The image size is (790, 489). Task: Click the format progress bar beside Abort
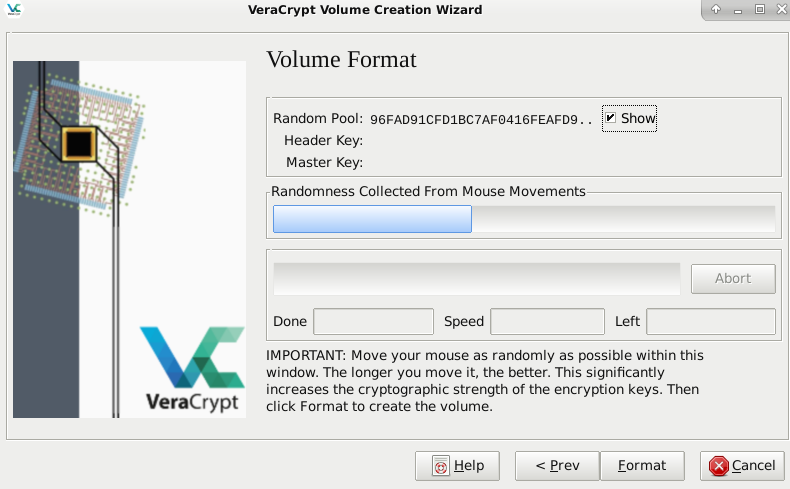[477, 278]
